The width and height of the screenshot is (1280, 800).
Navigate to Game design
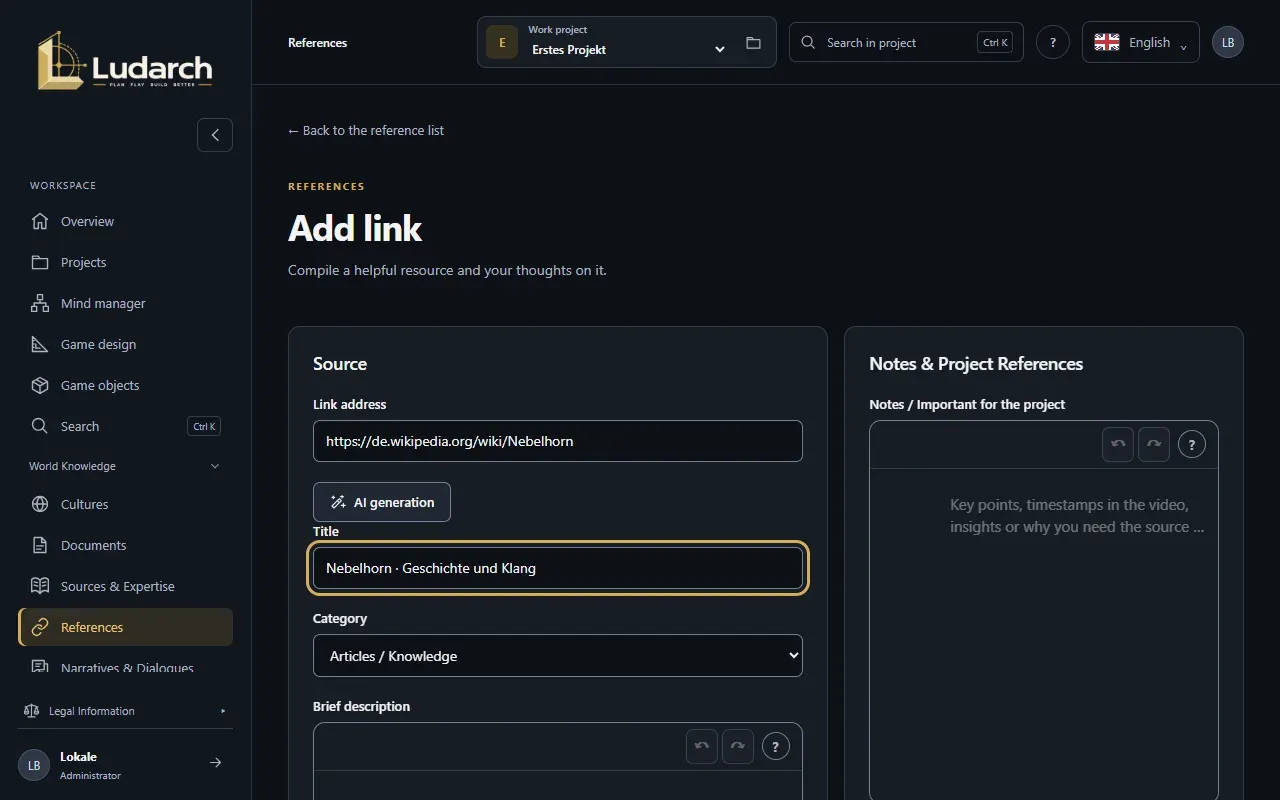point(125,344)
